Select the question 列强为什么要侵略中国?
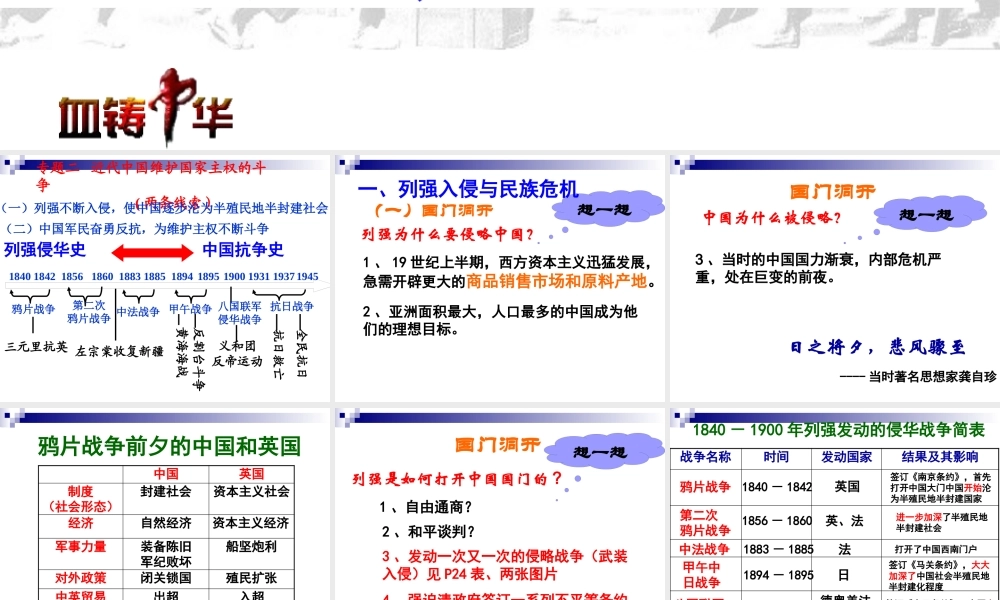Screen dimensions: 1000x600 click(447, 235)
